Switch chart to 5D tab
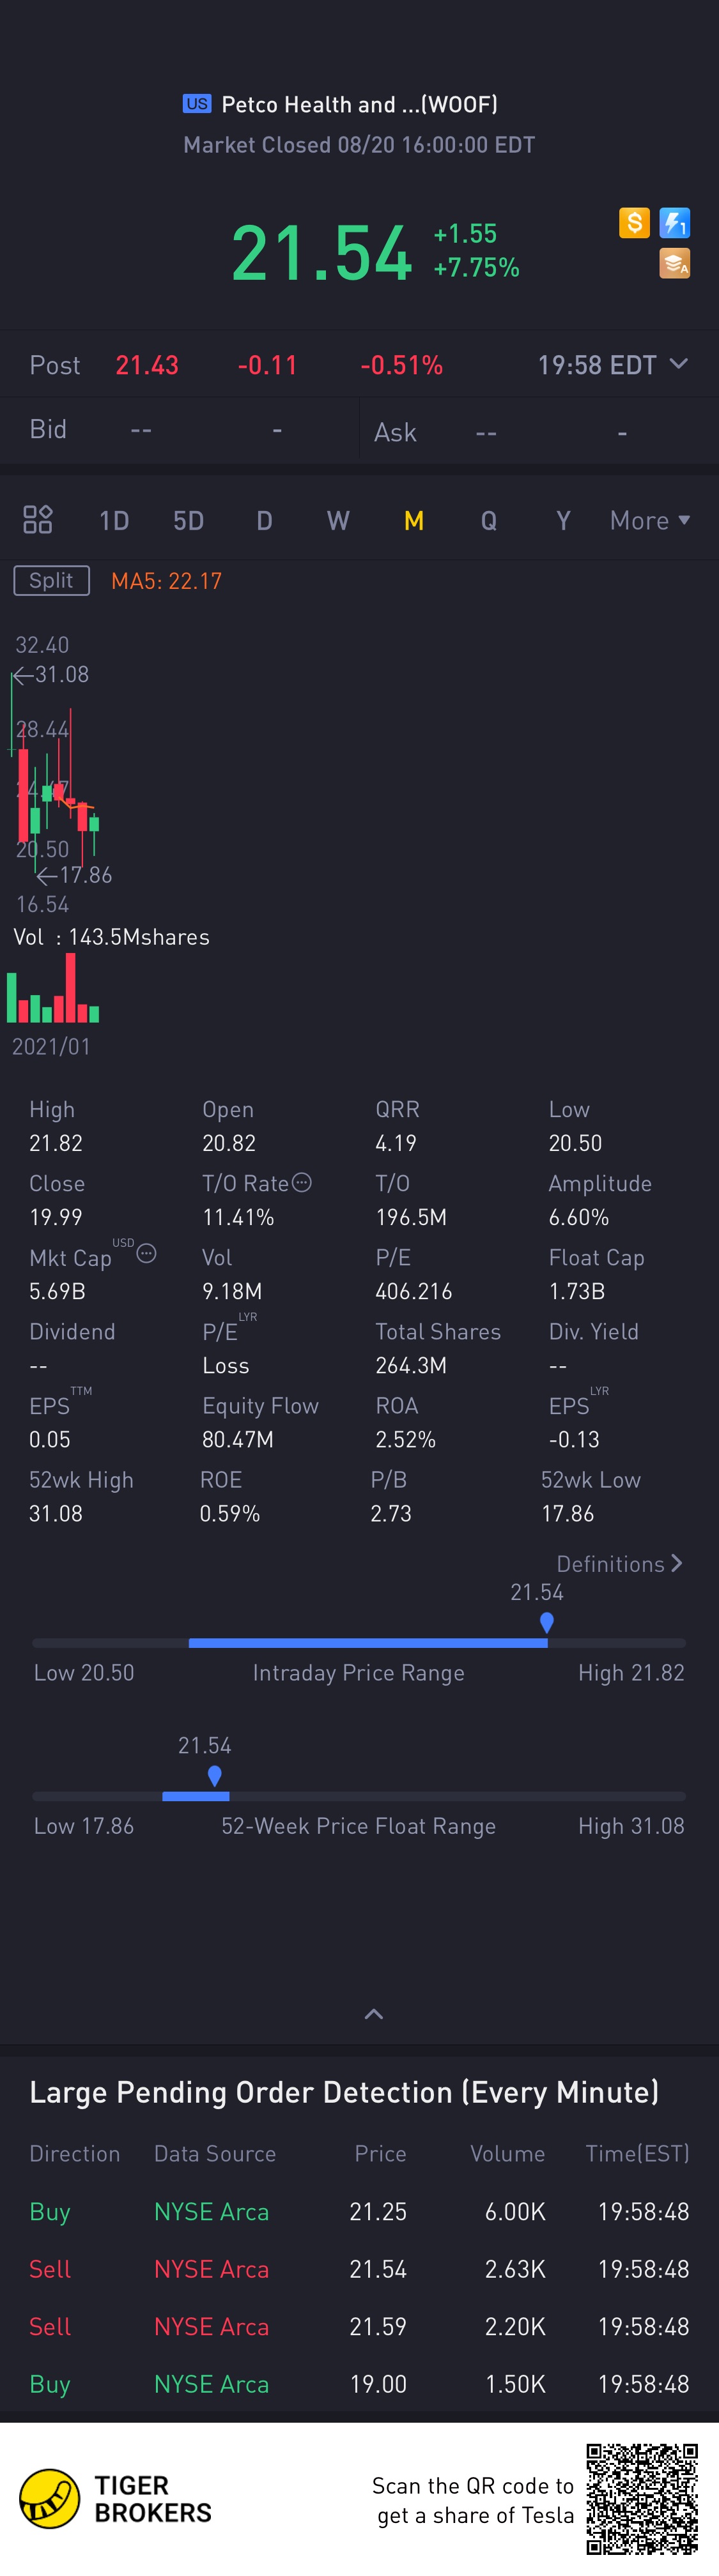 click(x=188, y=520)
